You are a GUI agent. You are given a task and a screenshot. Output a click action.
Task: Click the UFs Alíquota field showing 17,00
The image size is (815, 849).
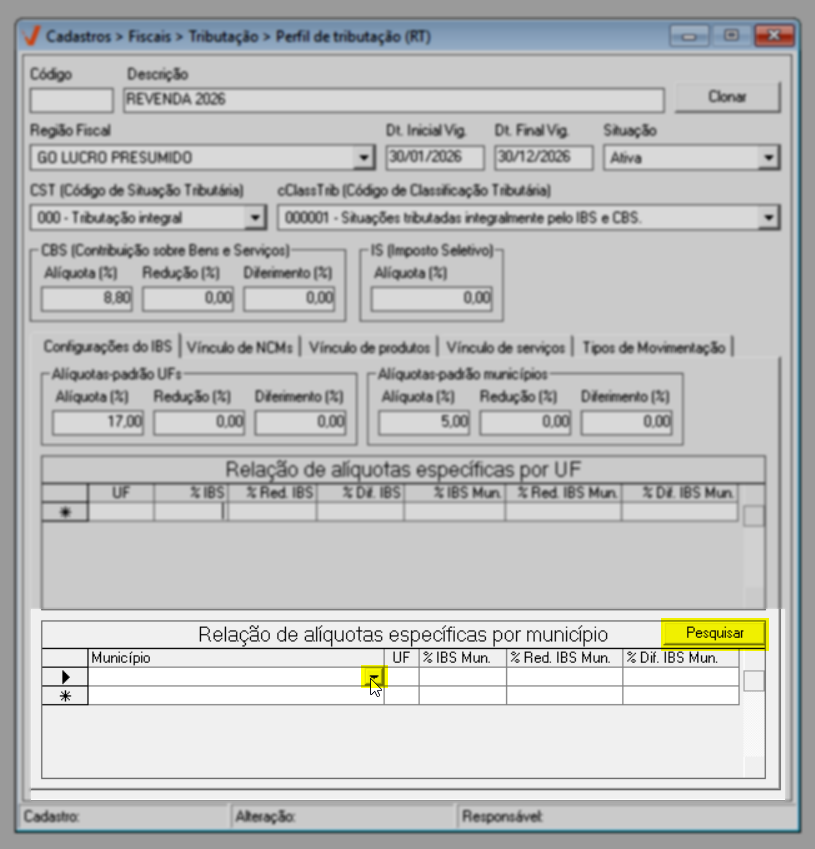click(98, 422)
